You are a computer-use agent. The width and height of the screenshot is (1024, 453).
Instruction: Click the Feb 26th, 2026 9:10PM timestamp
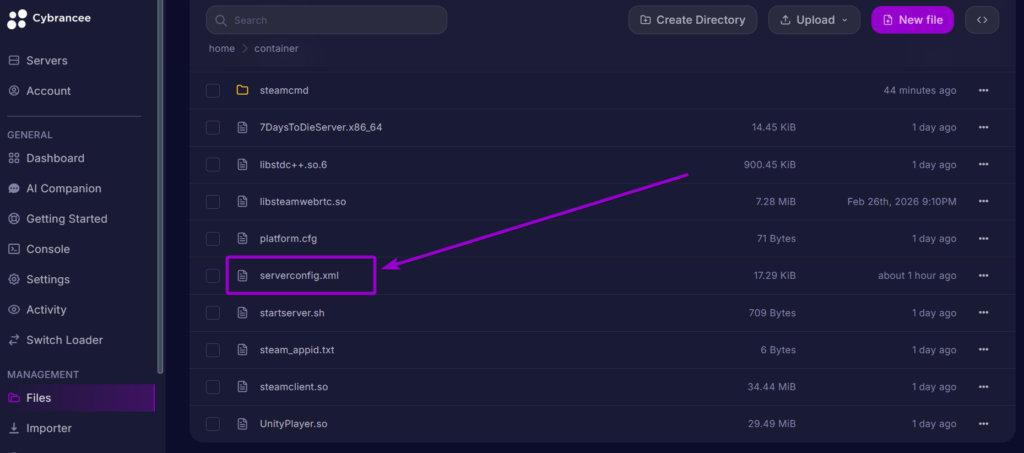902,202
